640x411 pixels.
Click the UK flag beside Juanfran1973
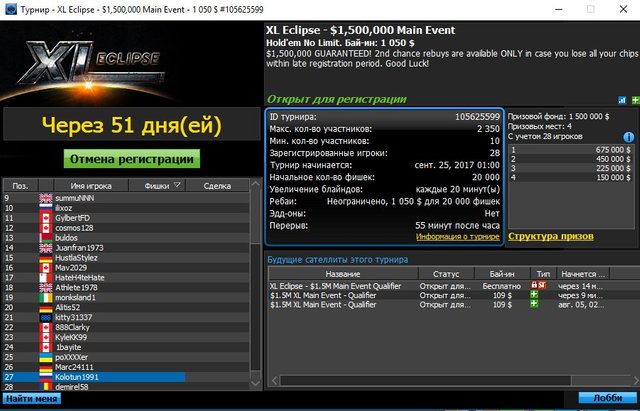coord(46,248)
